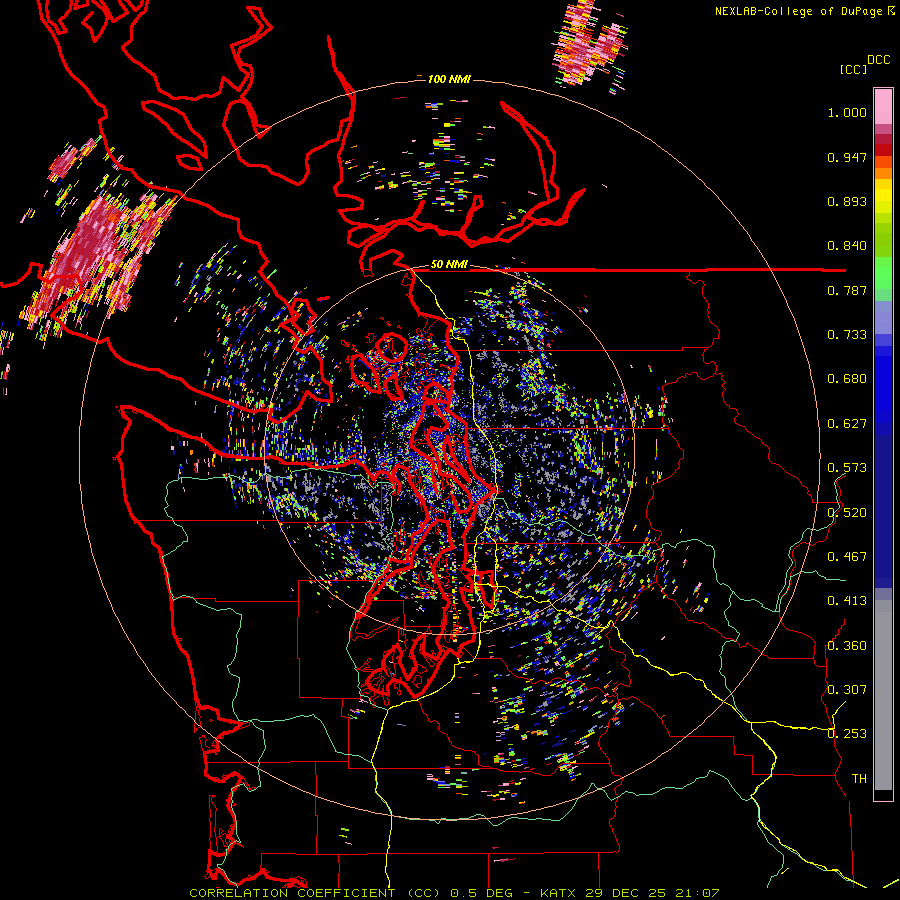The width and height of the screenshot is (900, 900).
Task: Select the 0.307 scale value
Action: click(847, 690)
